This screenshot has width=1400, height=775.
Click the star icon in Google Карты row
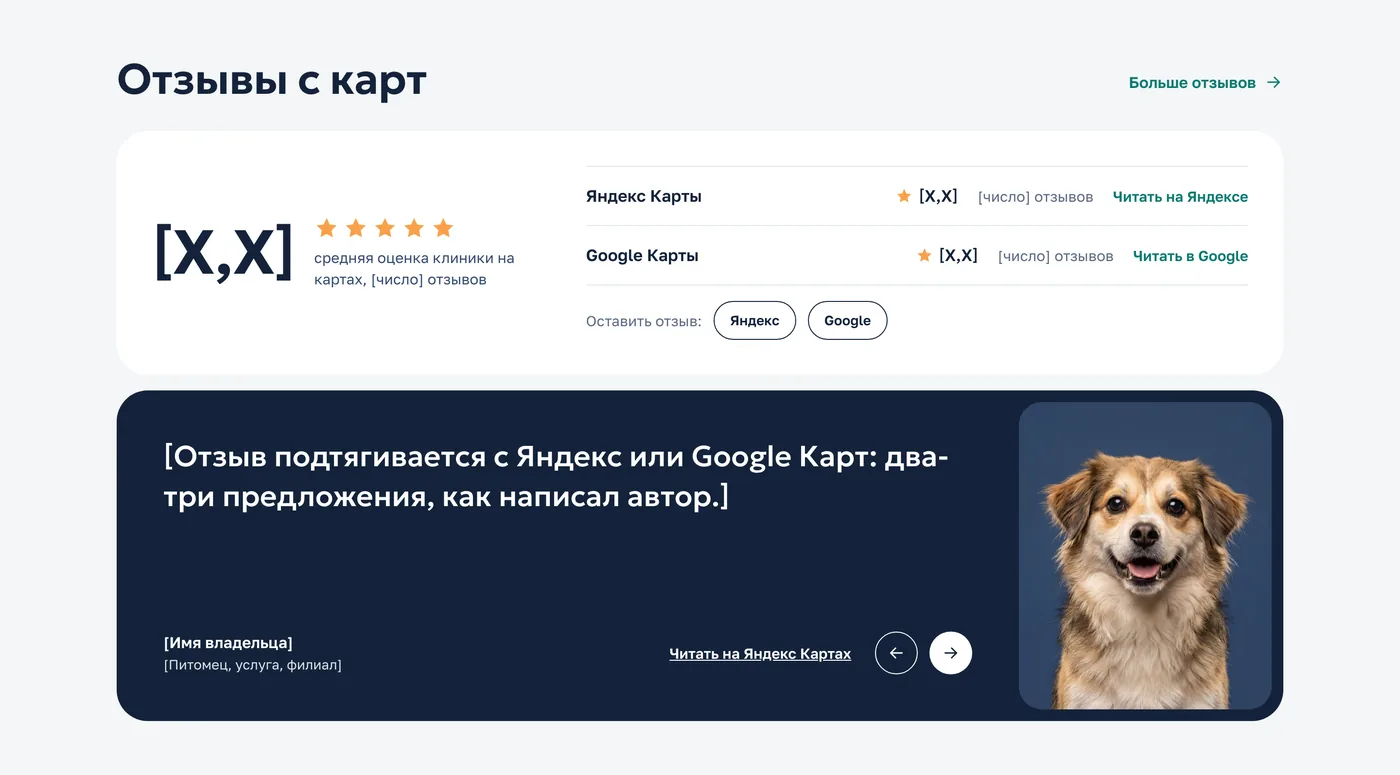click(x=924, y=256)
